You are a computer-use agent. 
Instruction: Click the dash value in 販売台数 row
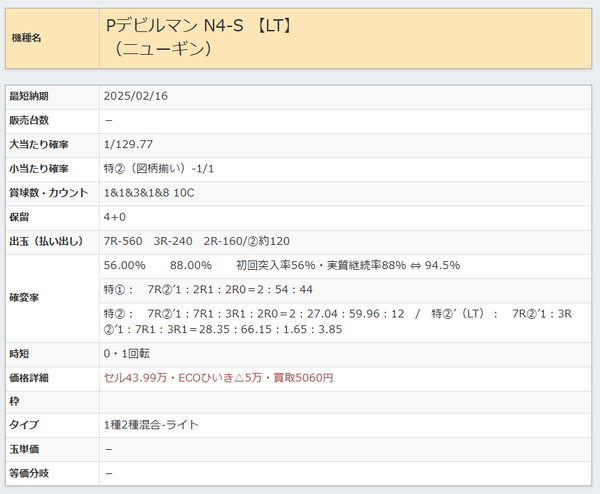tap(109, 121)
